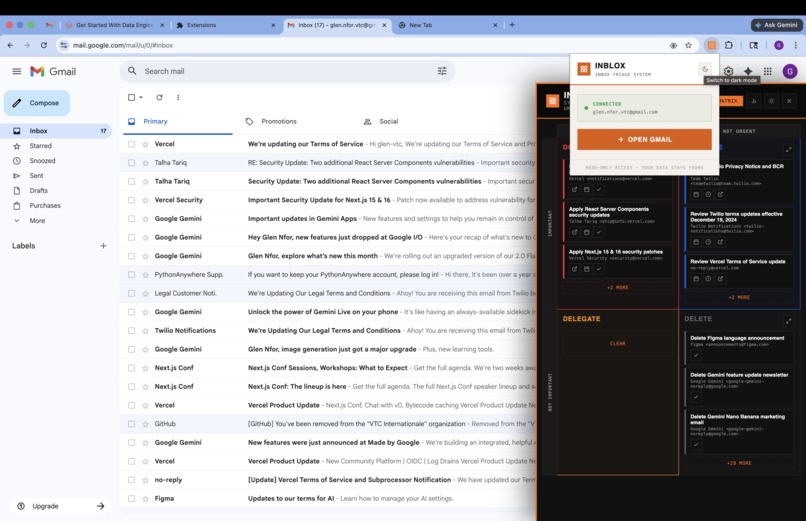This screenshot has height=521, width=806.
Task: Open the PythonAnywhere Supp. email
Action: pyautogui.click(x=329, y=275)
